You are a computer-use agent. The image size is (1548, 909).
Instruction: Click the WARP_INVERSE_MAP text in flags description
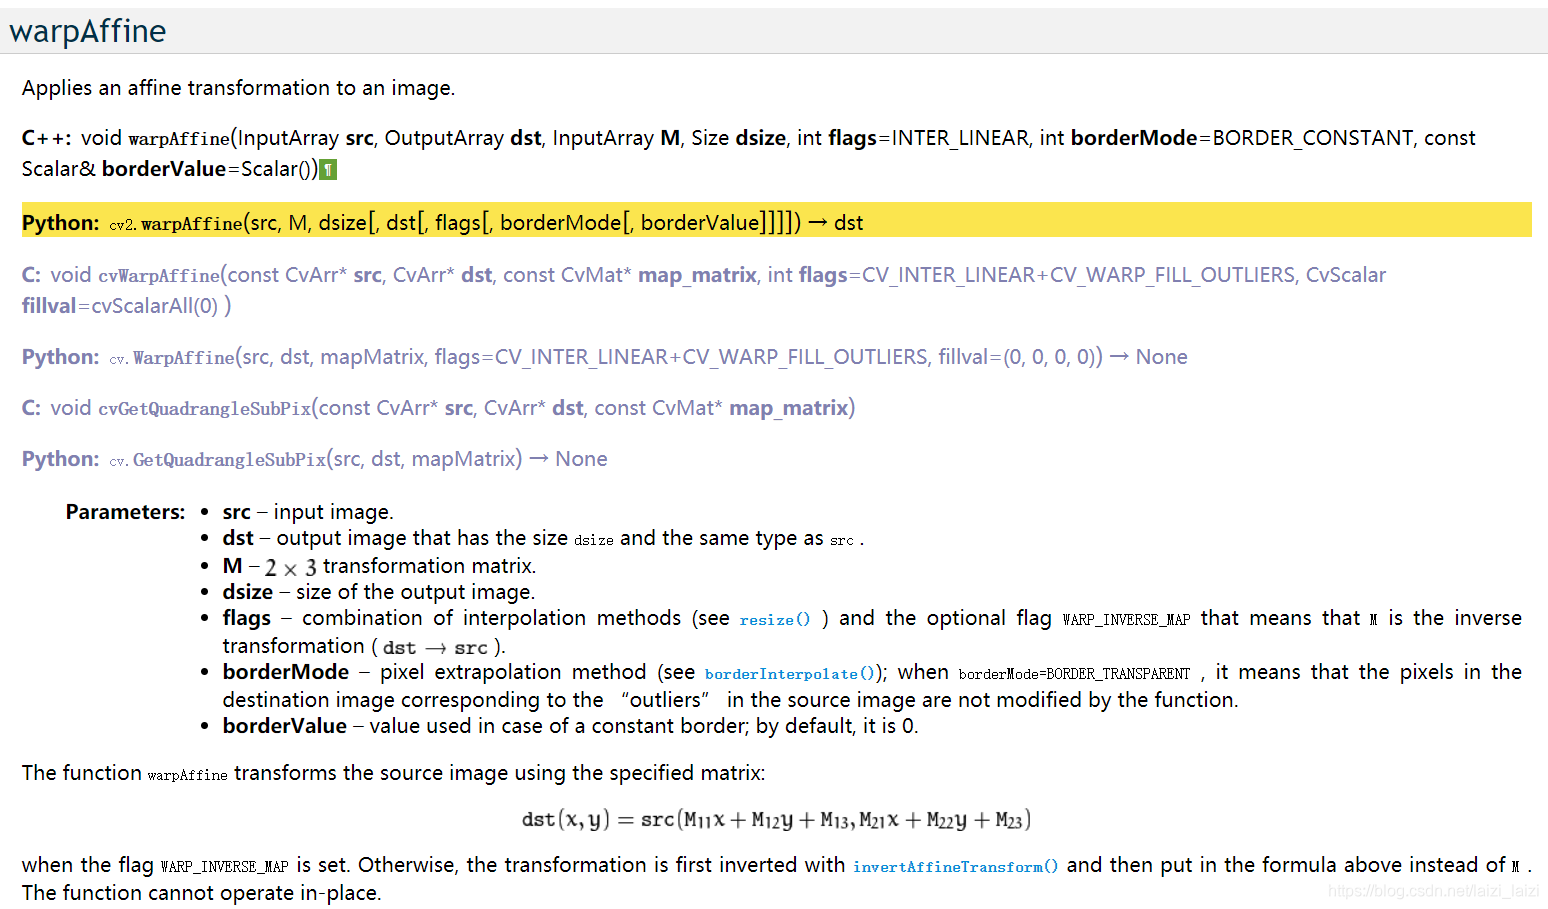1126,620
